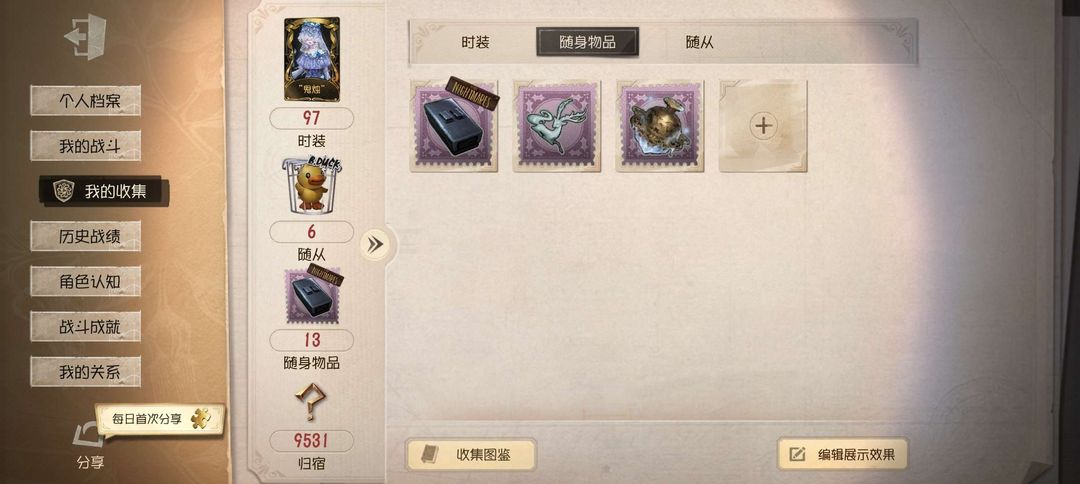Click the 每日首次分享 puzzle banner
The image size is (1080, 484).
[160, 419]
